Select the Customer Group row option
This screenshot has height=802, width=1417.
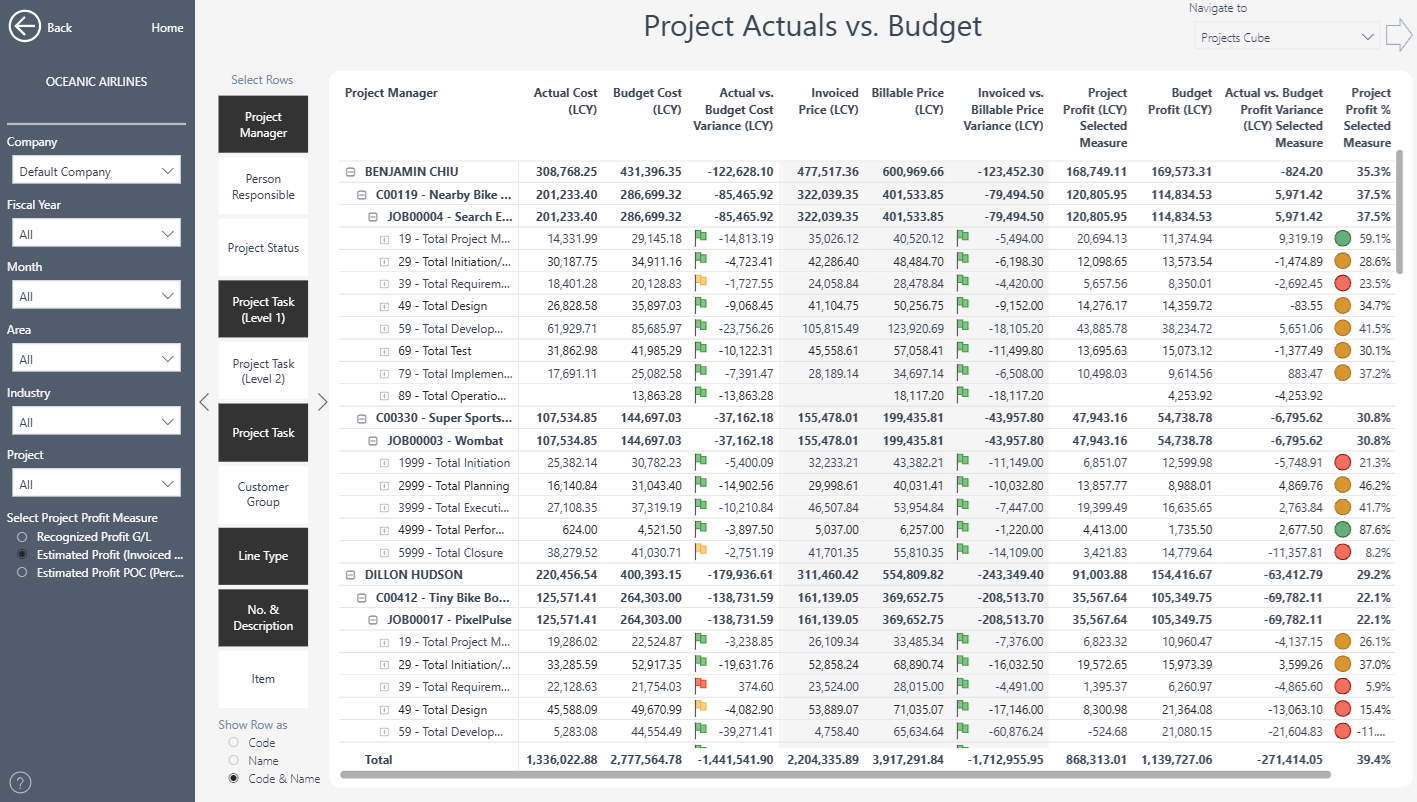tap(263, 494)
